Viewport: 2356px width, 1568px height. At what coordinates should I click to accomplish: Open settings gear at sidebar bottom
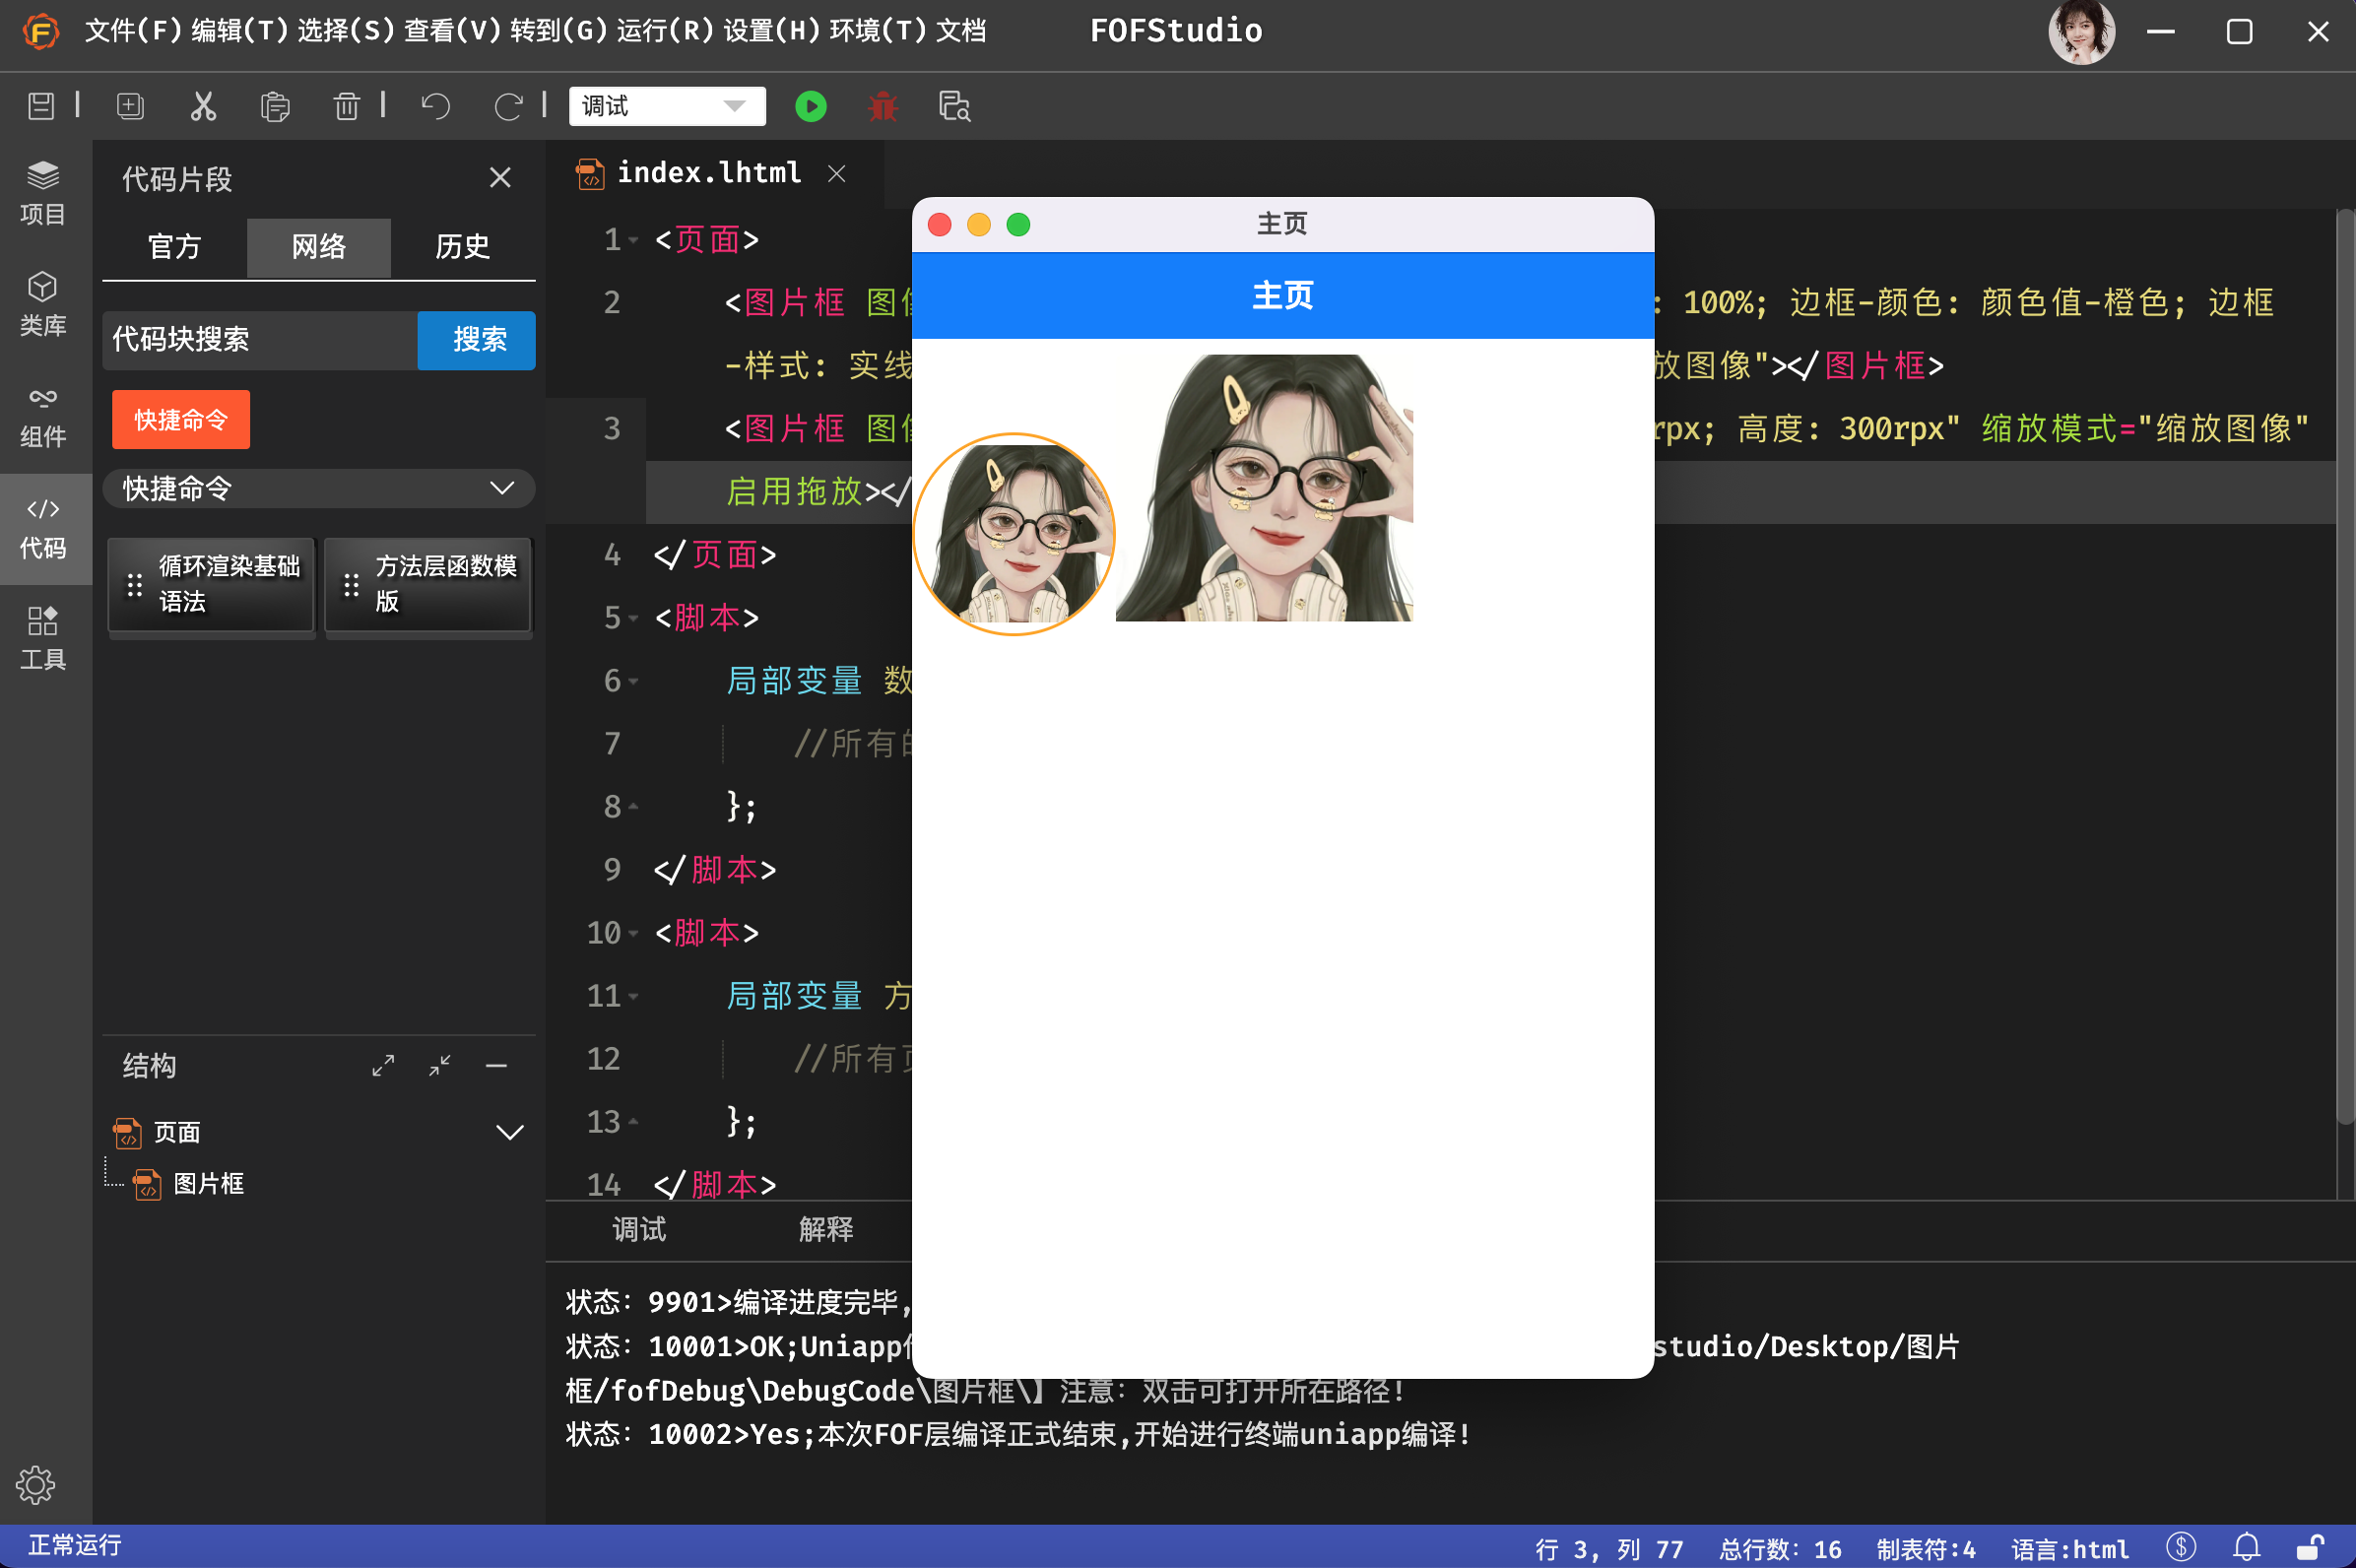click(x=36, y=1485)
